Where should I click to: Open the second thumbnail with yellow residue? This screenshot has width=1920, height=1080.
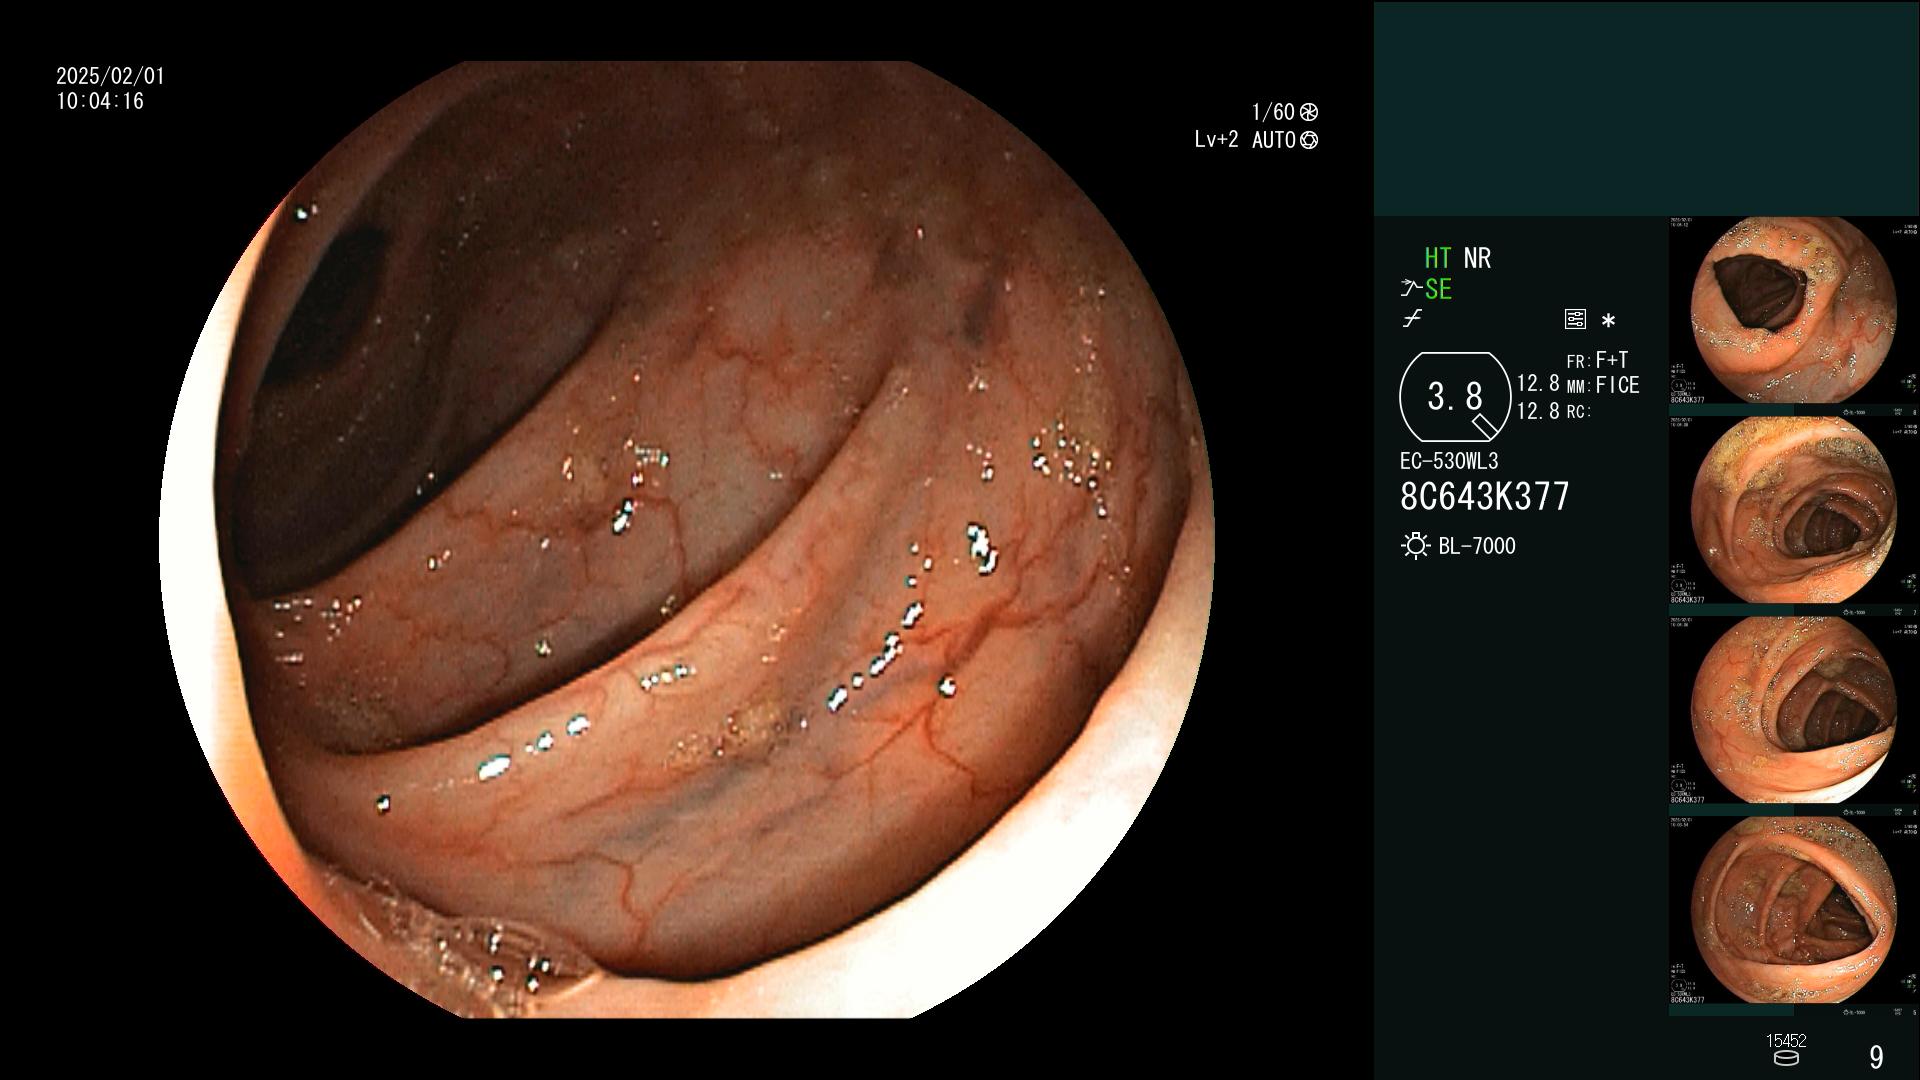click(1793, 511)
